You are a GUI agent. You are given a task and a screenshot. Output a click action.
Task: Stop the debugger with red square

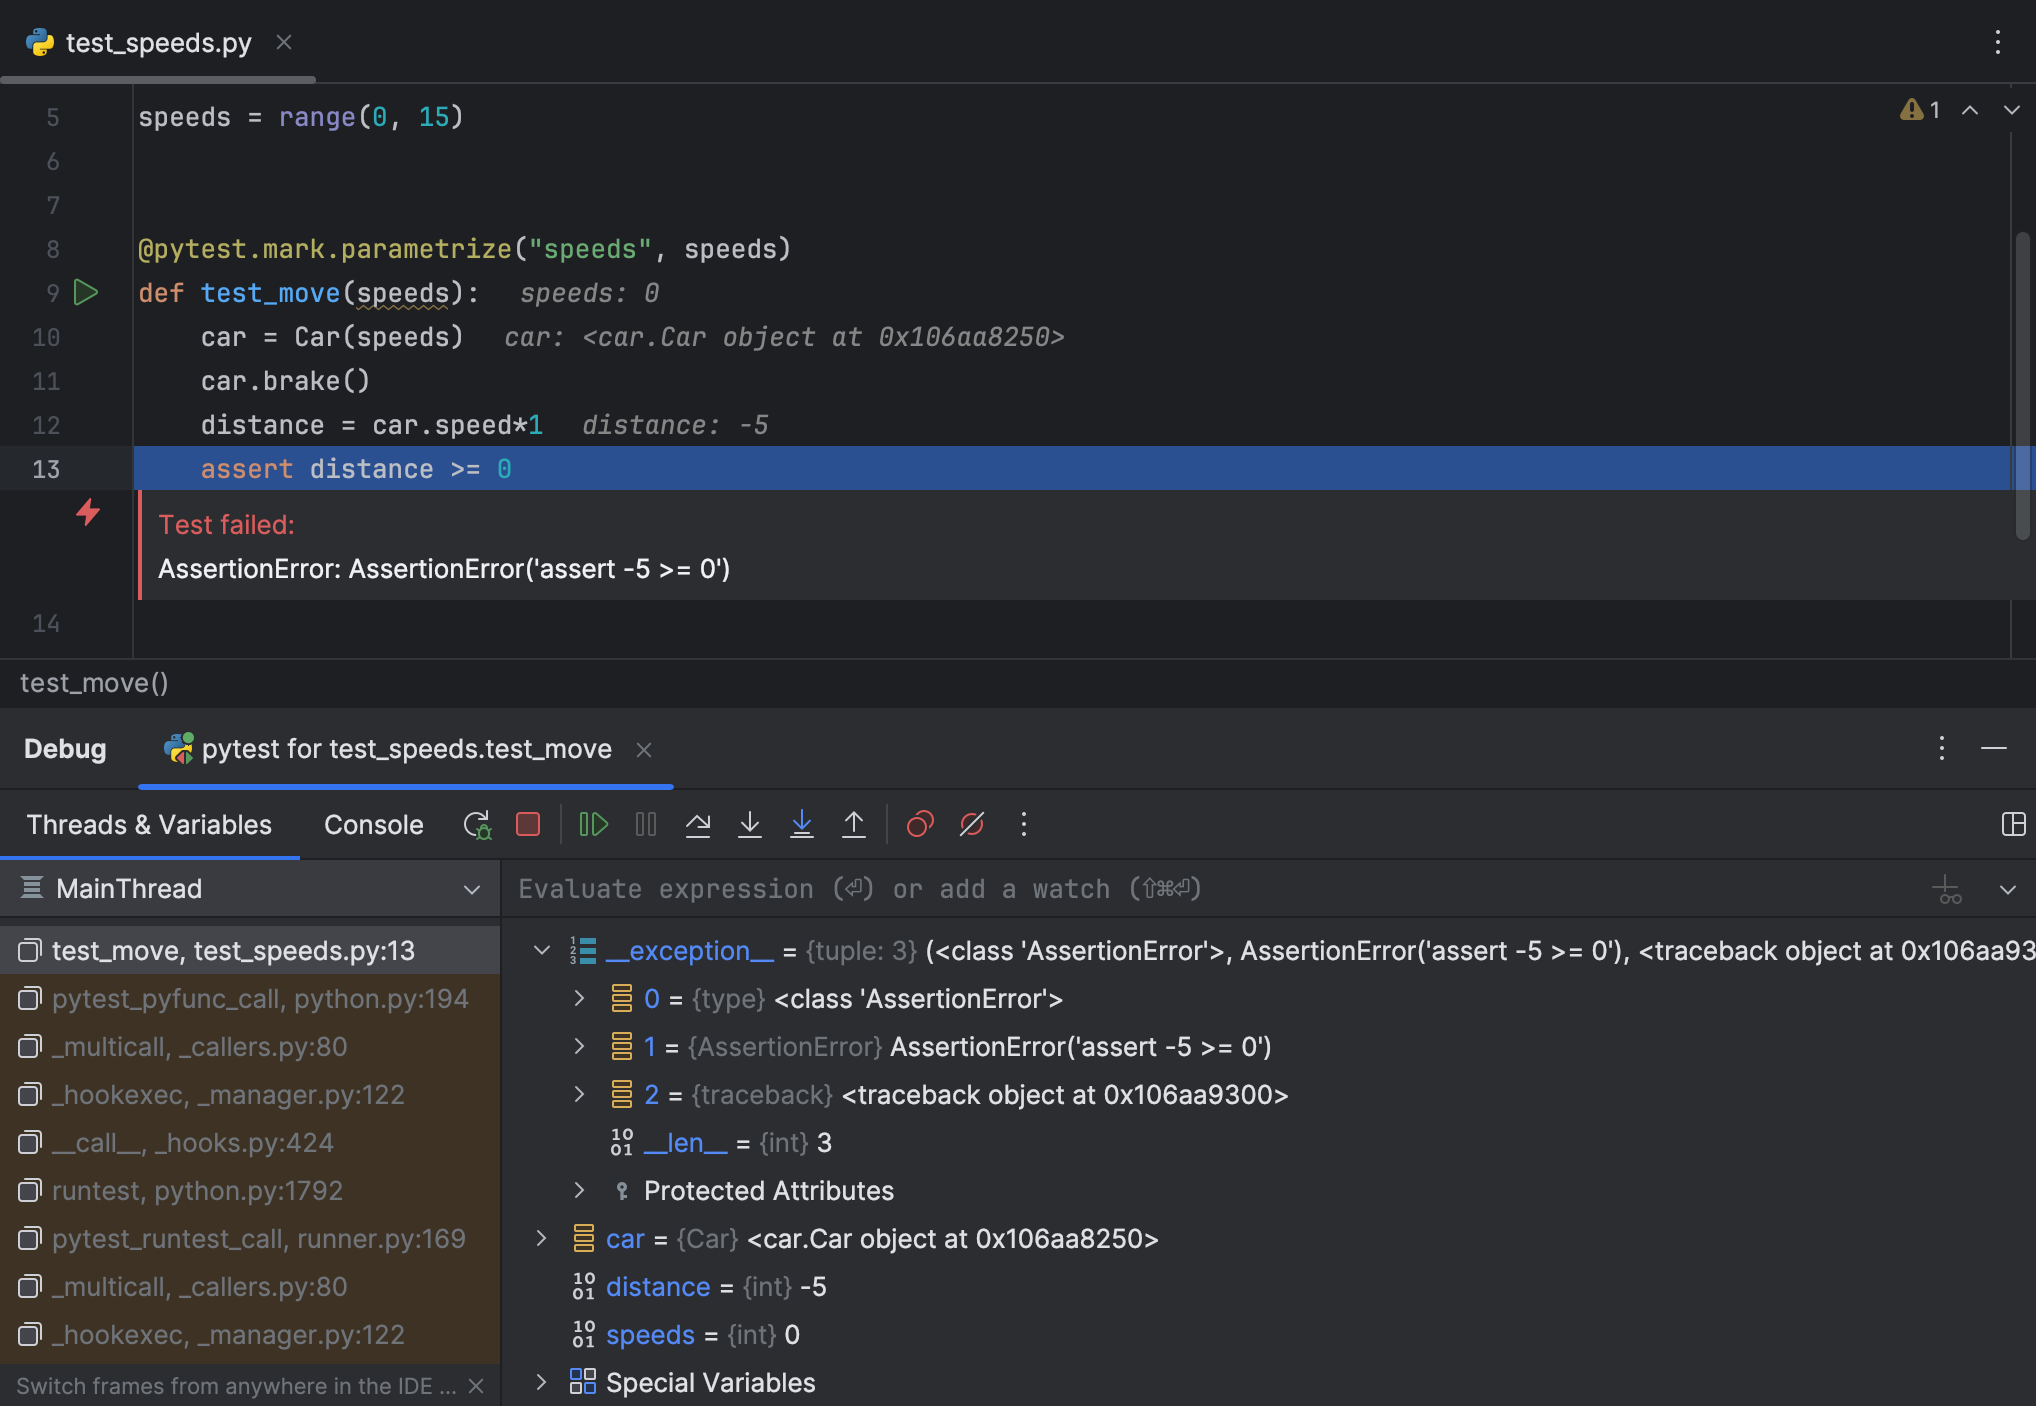[528, 825]
